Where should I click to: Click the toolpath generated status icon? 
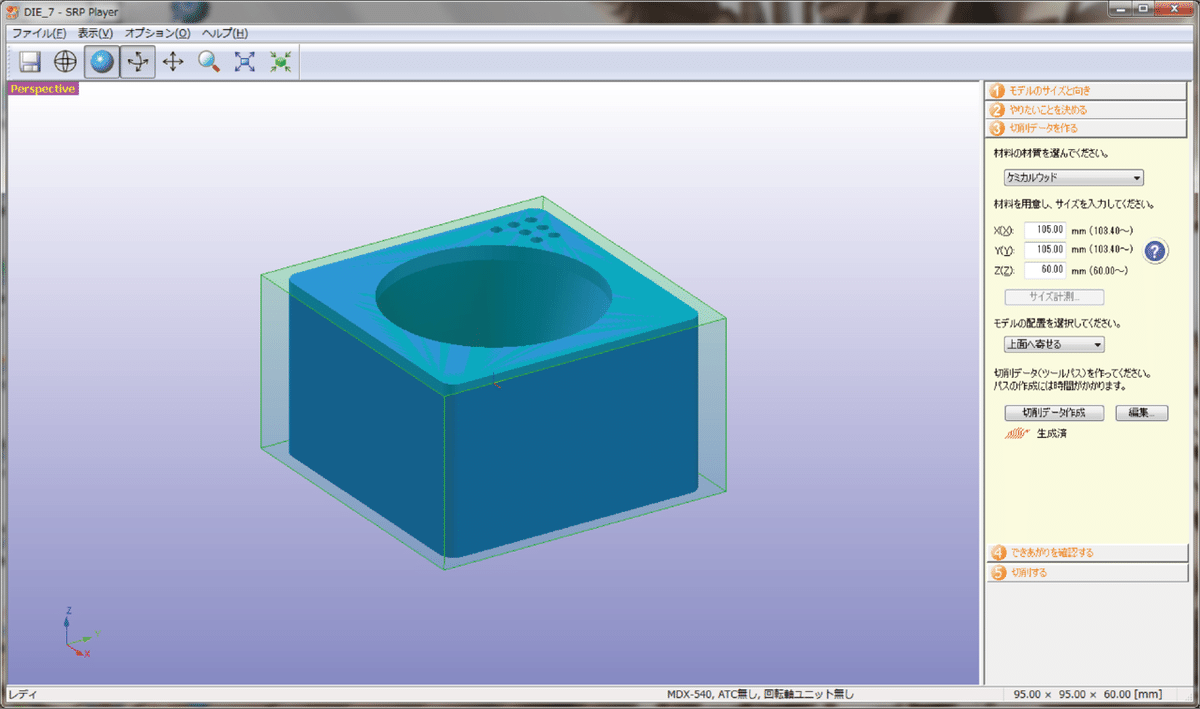1016,434
